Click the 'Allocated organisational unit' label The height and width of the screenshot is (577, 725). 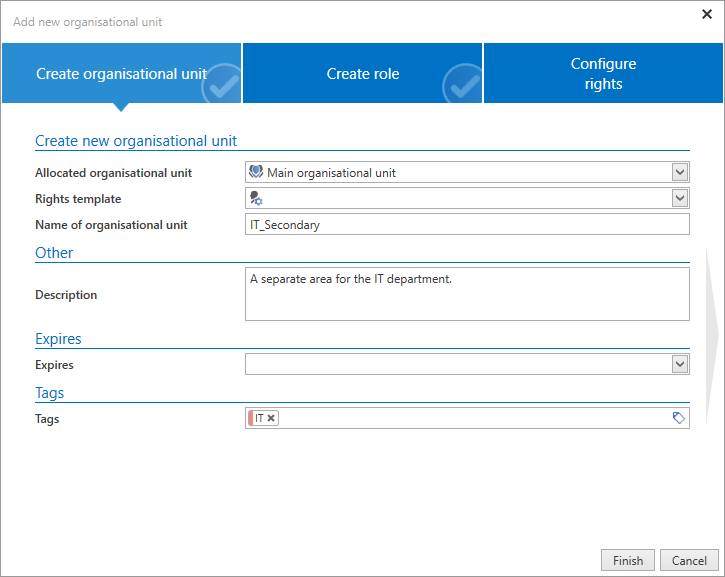click(113, 173)
